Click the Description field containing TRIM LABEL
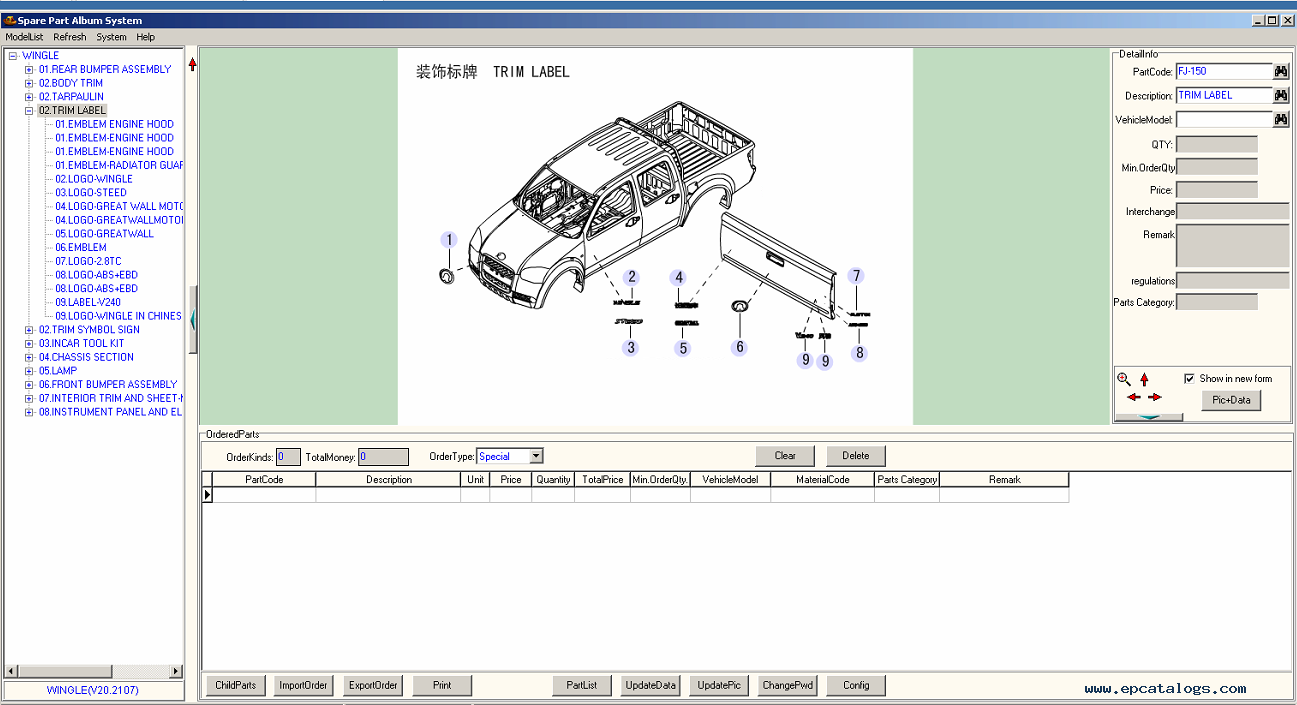Image resolution: width=1297 pixels, height=705 pixels. (1224, 95)
